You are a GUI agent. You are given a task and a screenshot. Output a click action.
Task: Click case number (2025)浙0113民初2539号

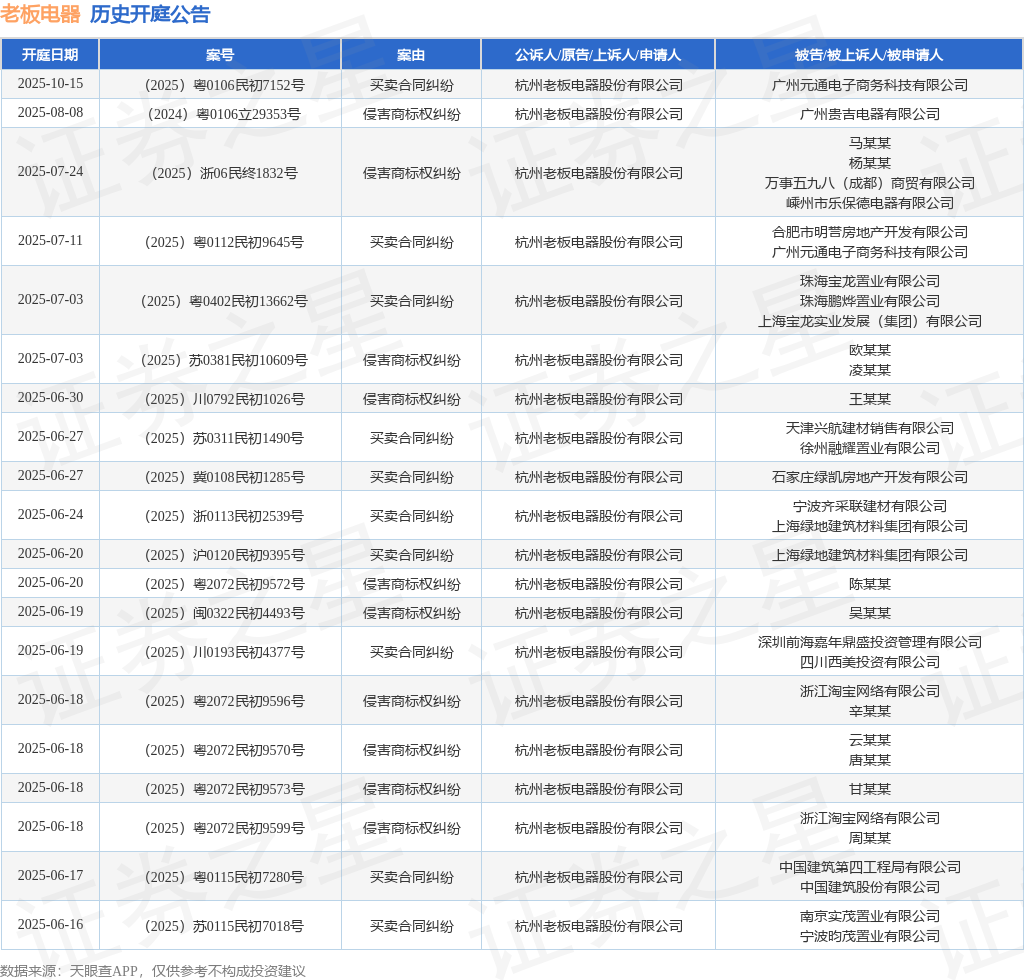(224, 516)
